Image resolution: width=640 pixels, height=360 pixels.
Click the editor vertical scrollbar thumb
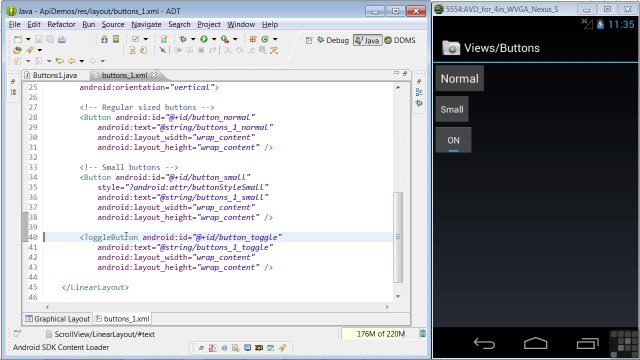coord(398,237)
